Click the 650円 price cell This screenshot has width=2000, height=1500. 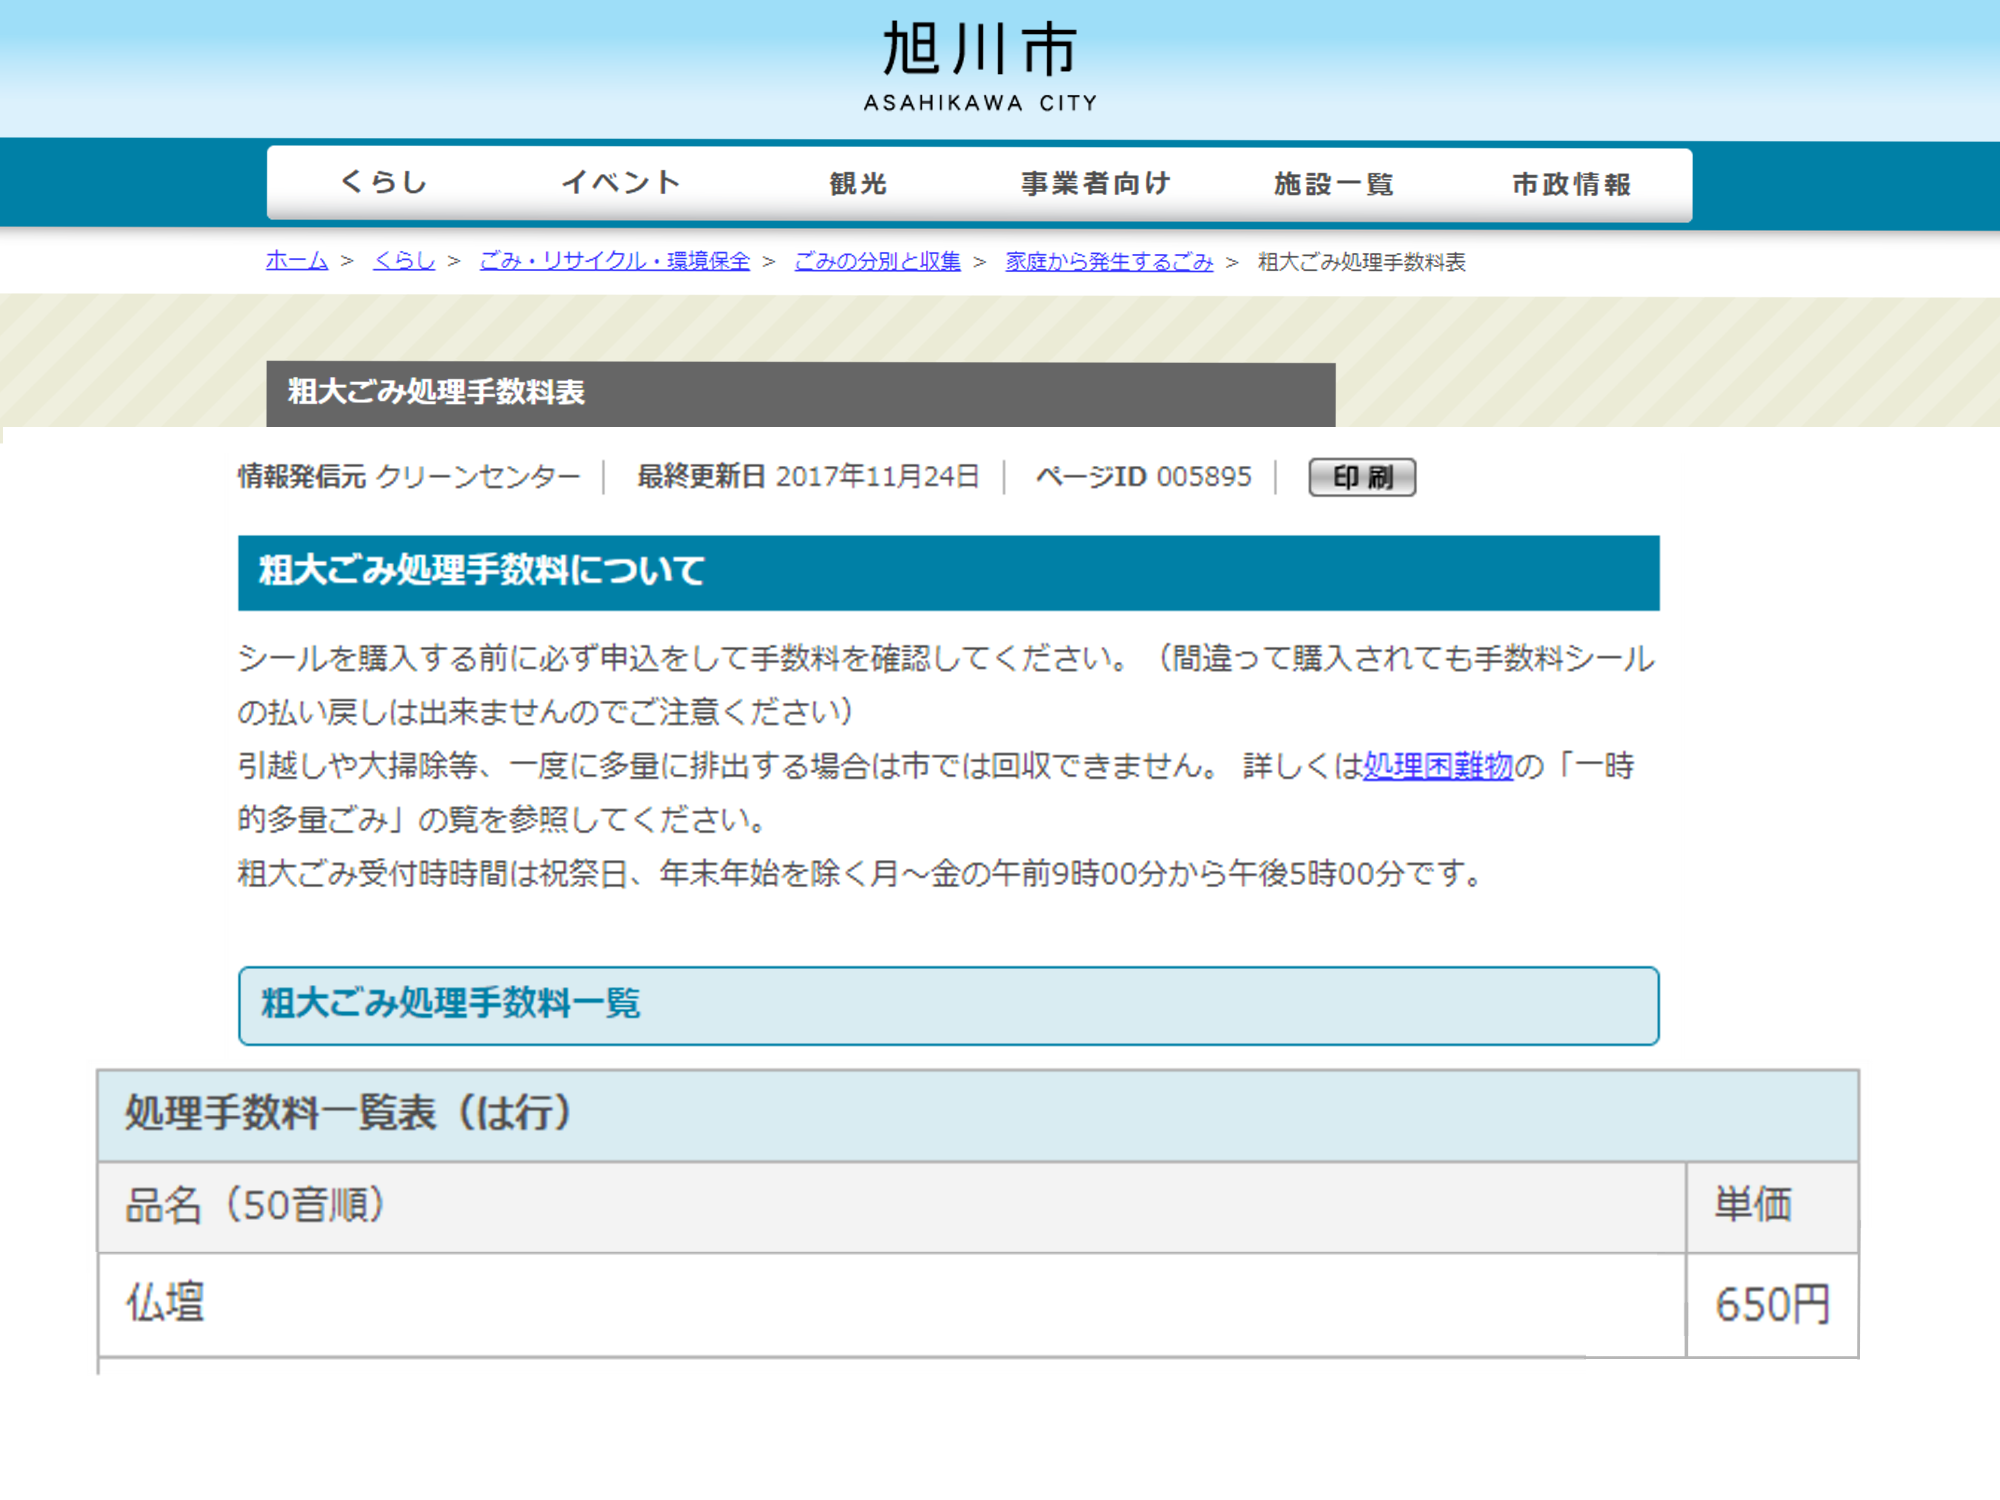(1772, 1304)
